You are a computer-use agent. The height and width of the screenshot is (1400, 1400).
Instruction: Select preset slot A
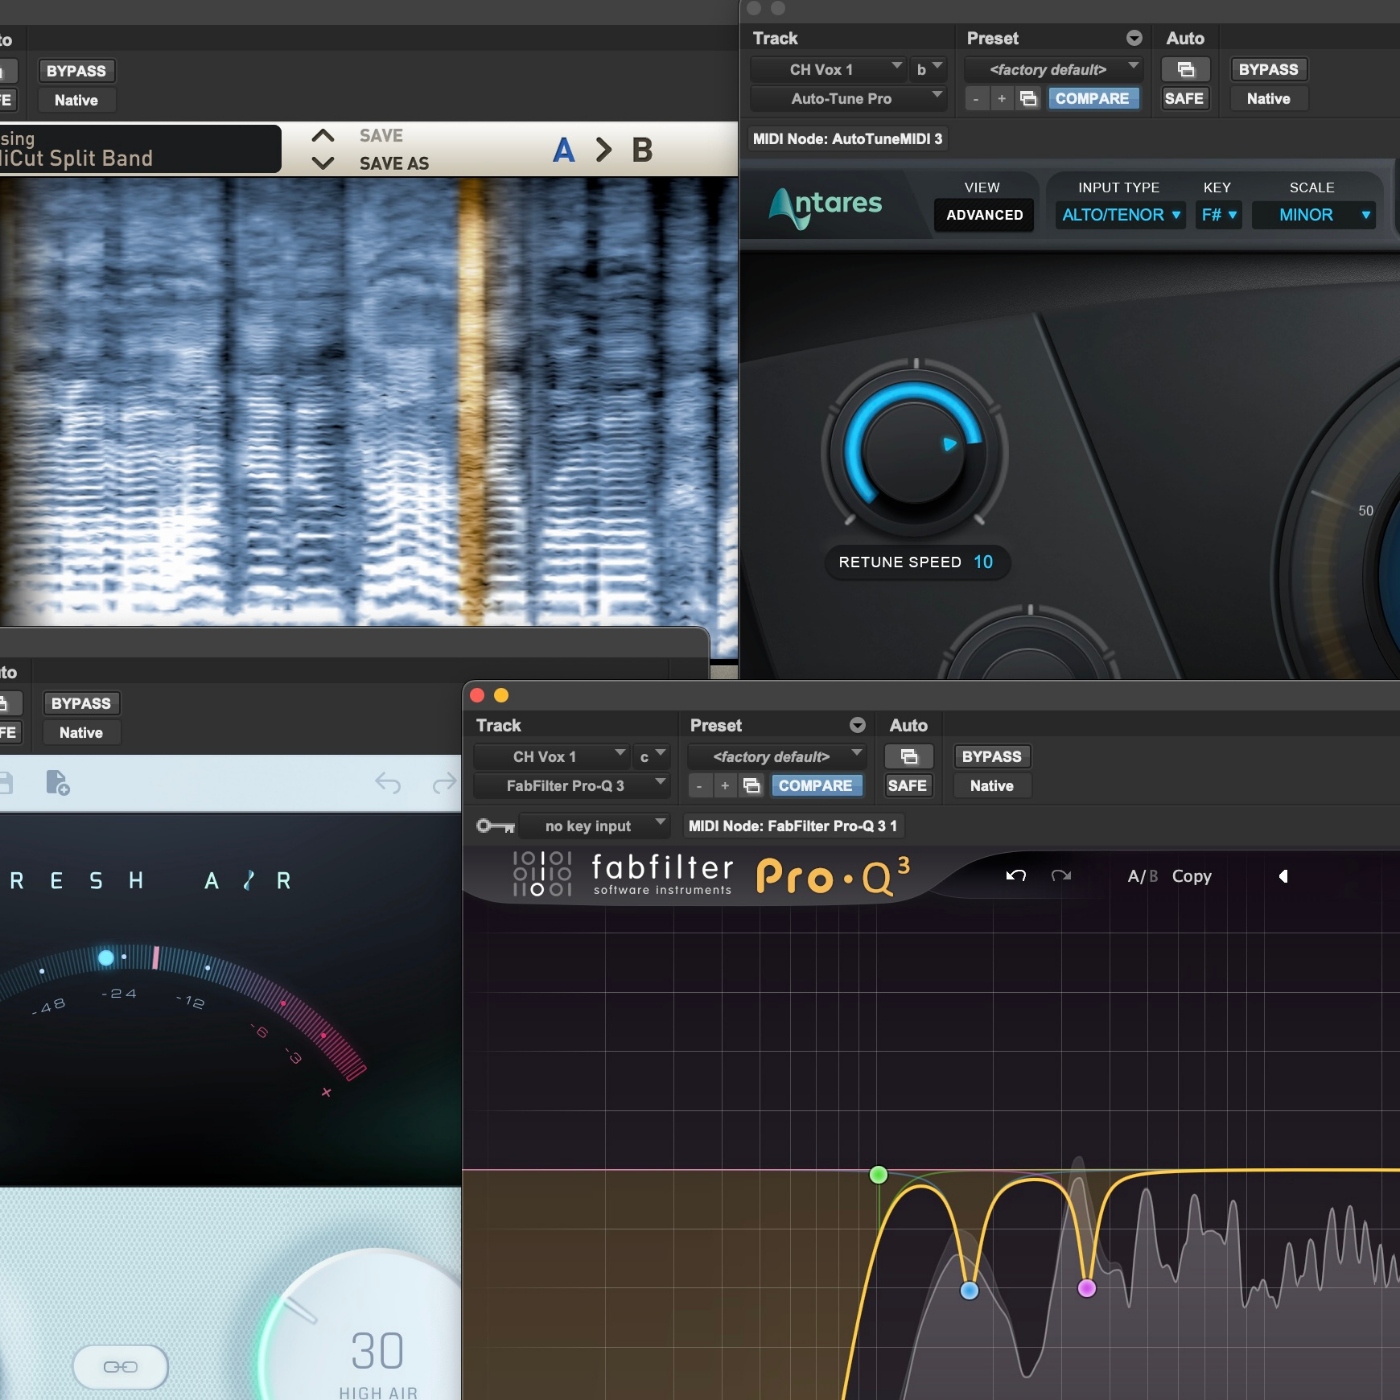pos(564,150)
